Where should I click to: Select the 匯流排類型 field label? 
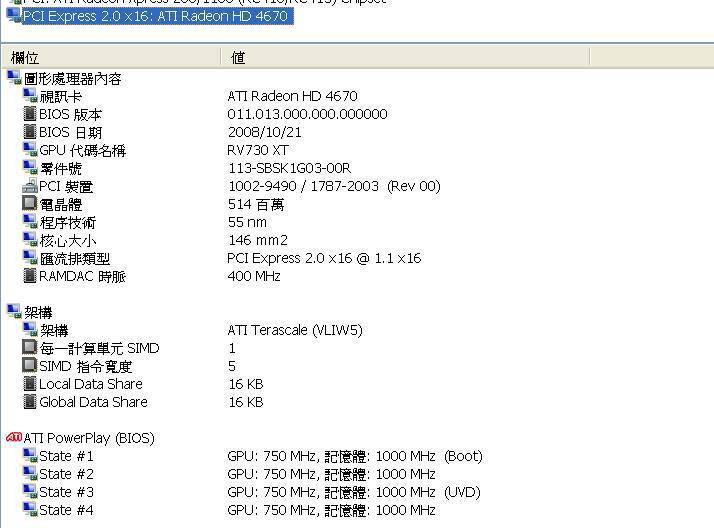pyautogui.click(x=75, y=259)
